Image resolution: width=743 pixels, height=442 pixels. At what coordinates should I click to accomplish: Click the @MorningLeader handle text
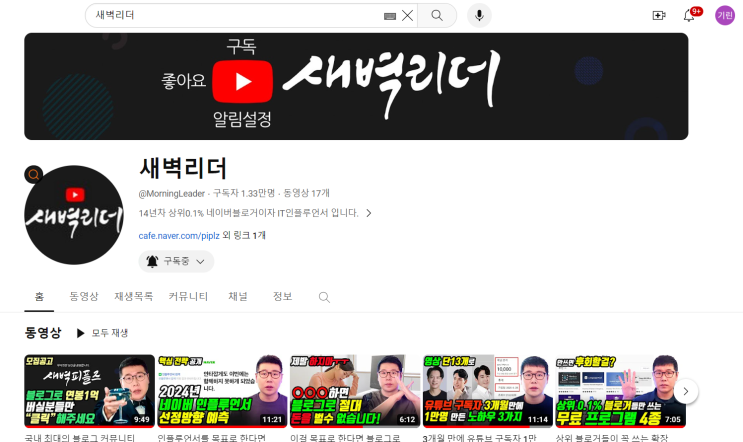(172, 193)
